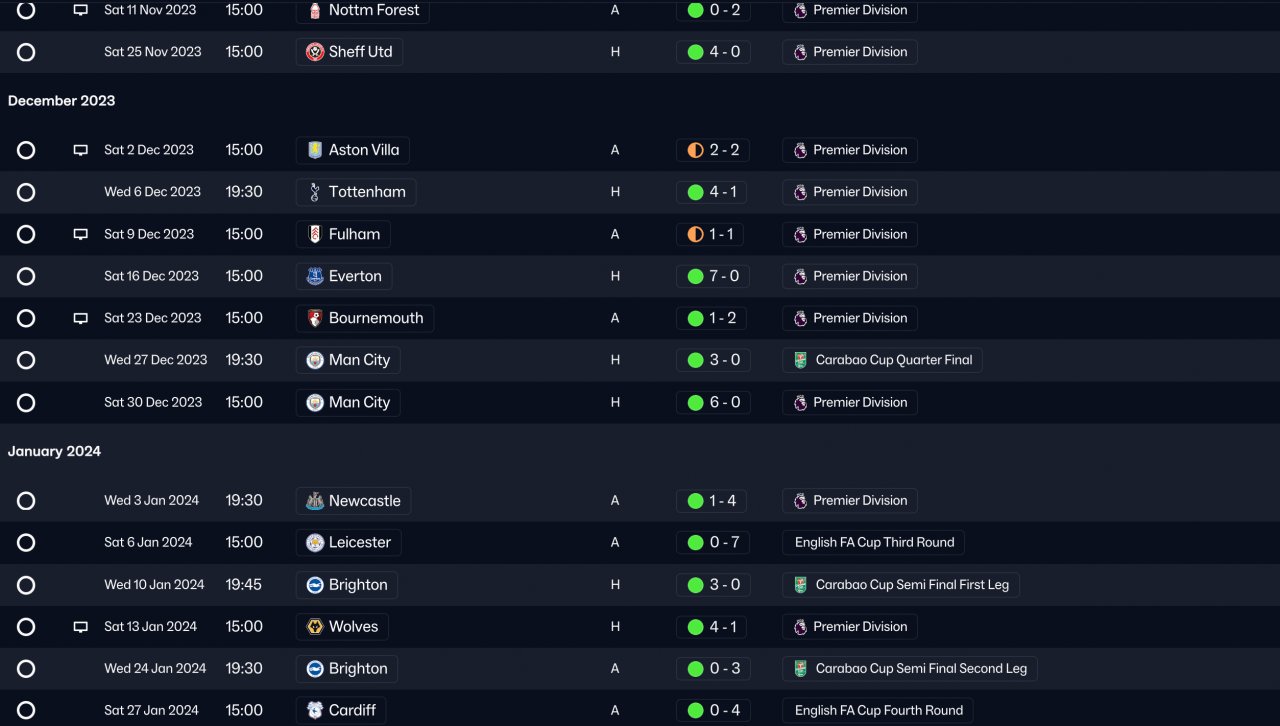Click the Bournemouth club badge icon
This screenshot has width=1280, height=726.
click(315, 318)
